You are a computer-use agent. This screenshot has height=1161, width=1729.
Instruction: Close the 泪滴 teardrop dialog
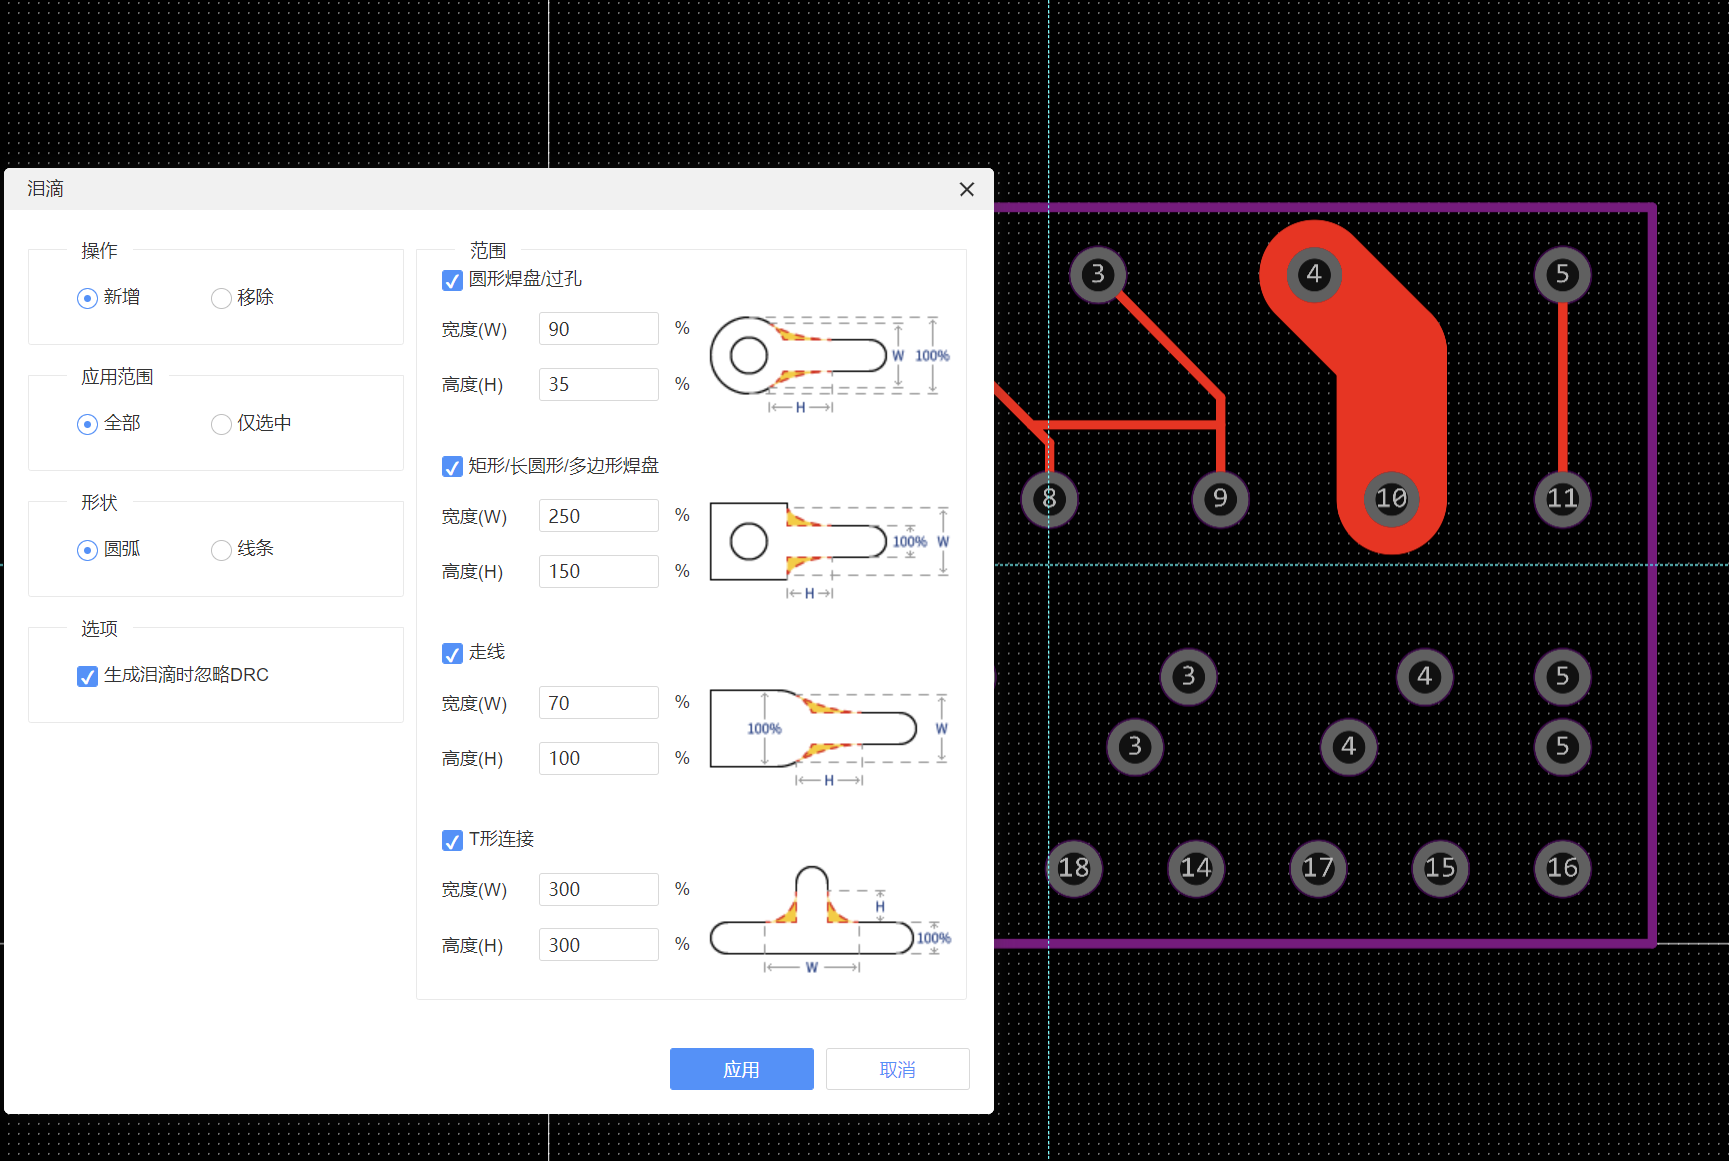[x=966, y=190]
